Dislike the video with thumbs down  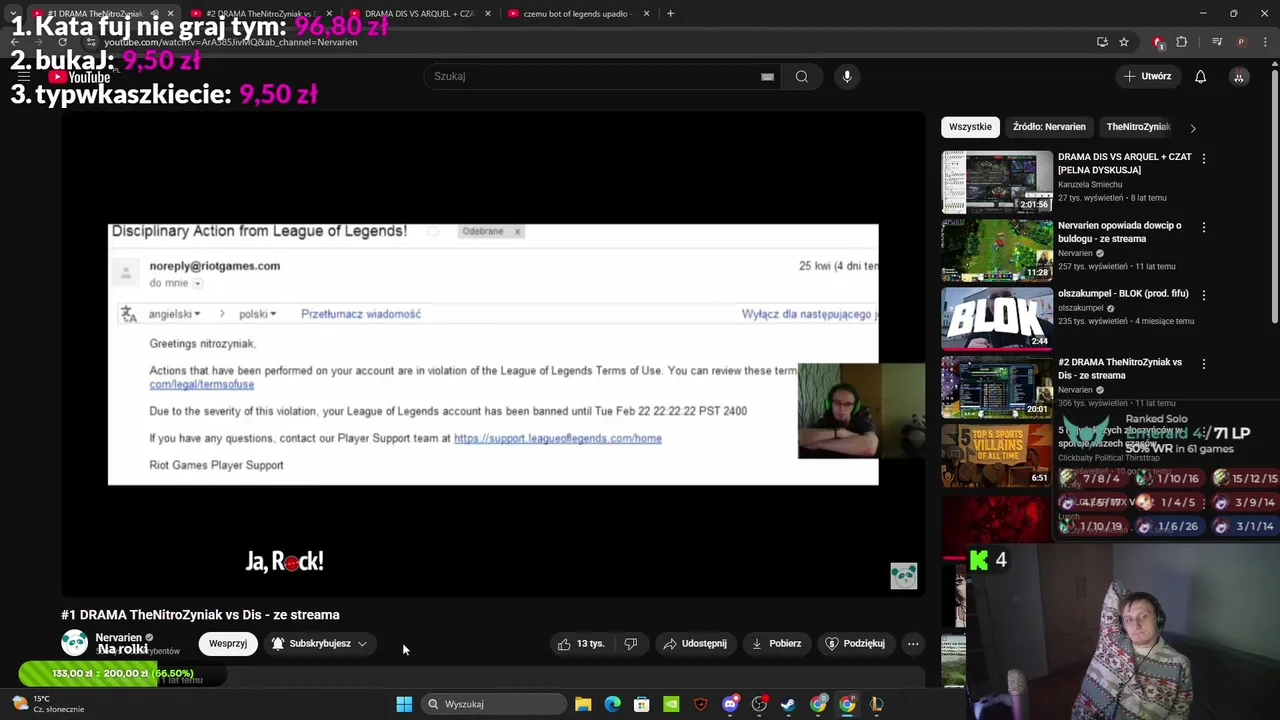[x=631, y=644]
